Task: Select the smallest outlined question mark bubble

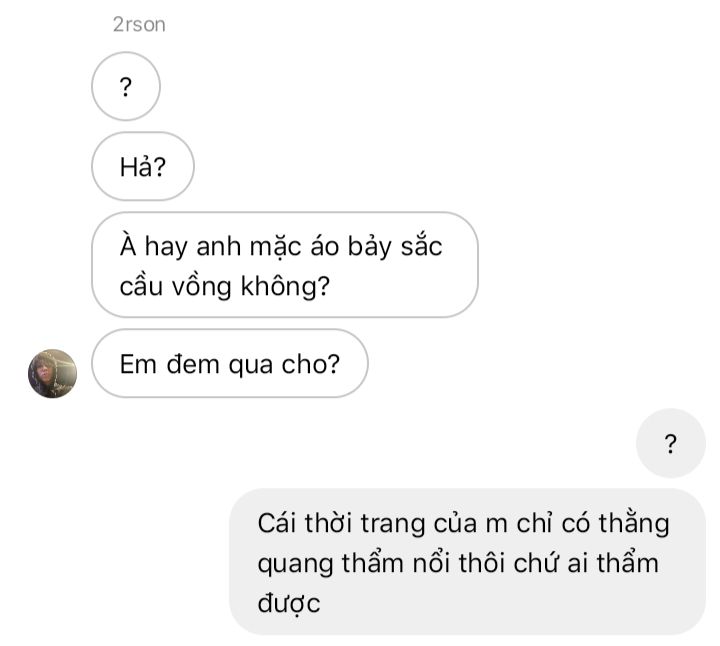Action: [126, 86]
